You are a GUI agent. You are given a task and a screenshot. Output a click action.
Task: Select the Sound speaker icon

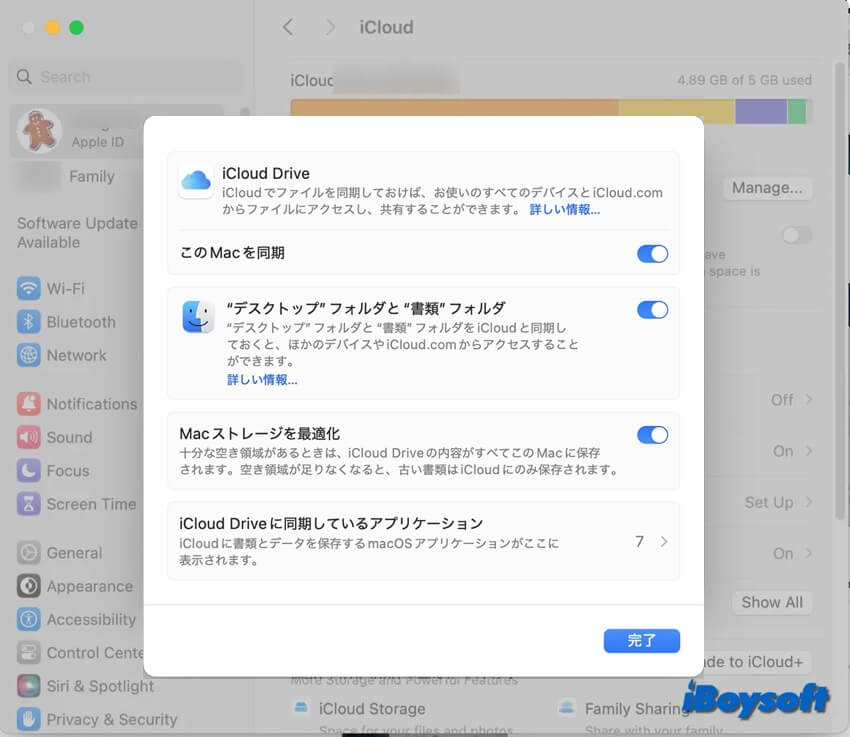point(28,437)
